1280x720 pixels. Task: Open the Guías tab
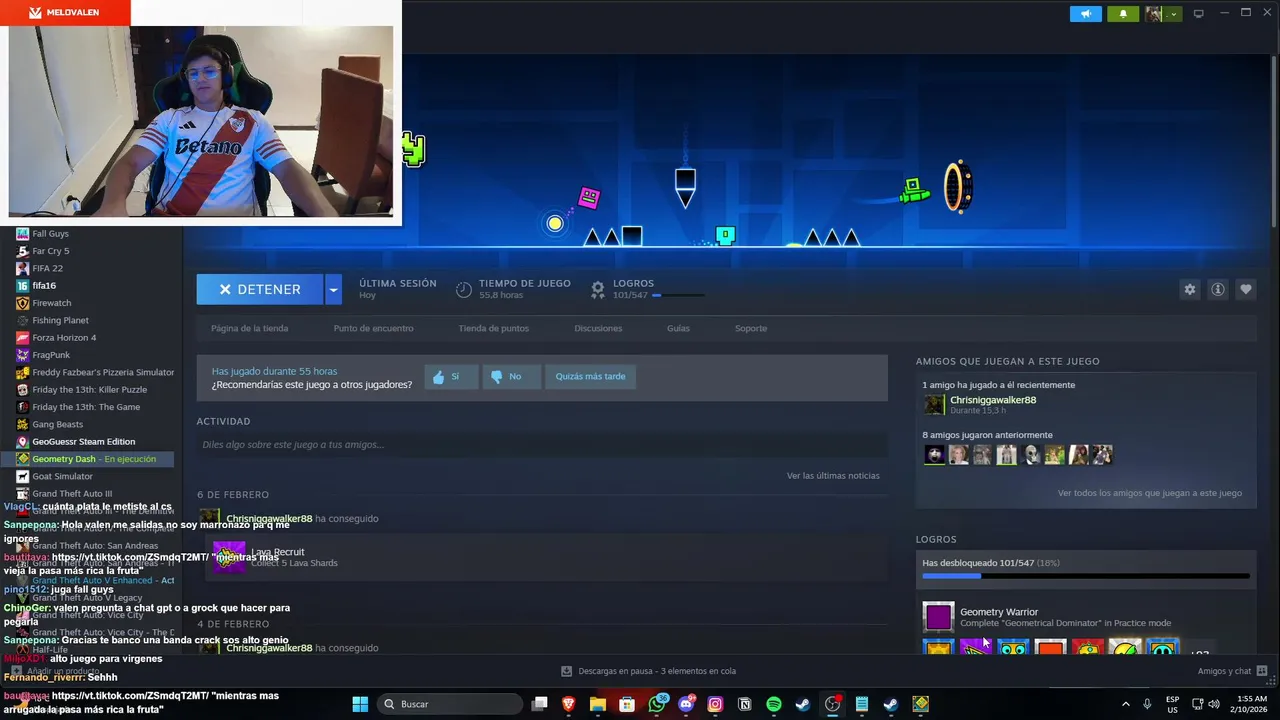678,328
